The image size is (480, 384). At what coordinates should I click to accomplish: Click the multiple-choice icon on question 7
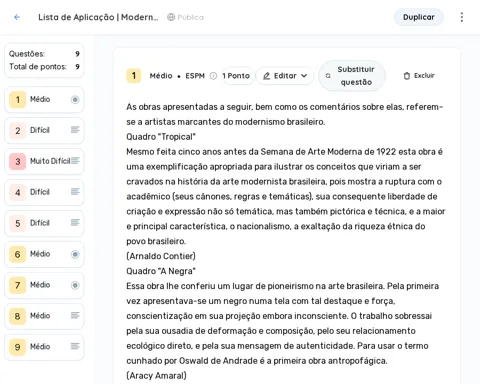(75, 285)
